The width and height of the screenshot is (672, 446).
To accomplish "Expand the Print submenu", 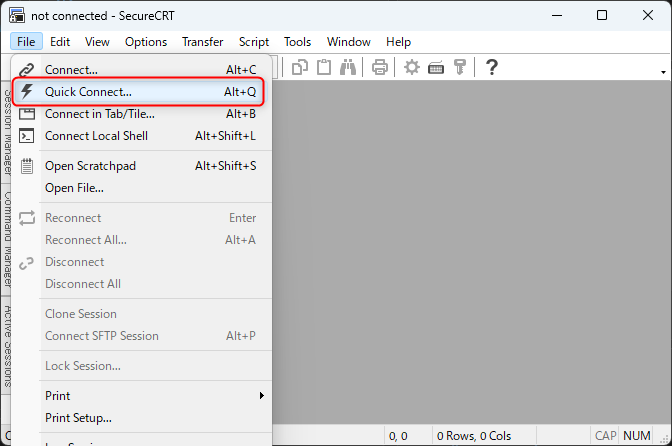I will tap(141, 395).
